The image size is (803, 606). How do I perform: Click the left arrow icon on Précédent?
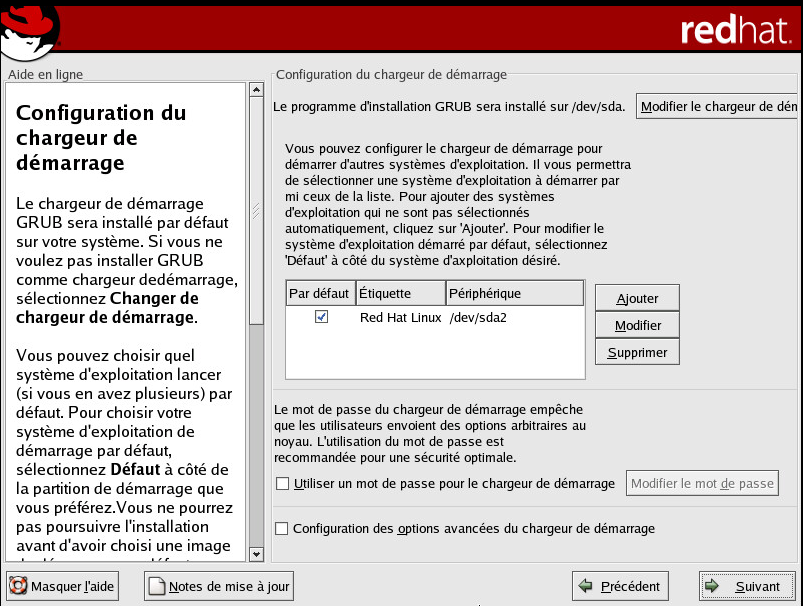coord(585,586)
